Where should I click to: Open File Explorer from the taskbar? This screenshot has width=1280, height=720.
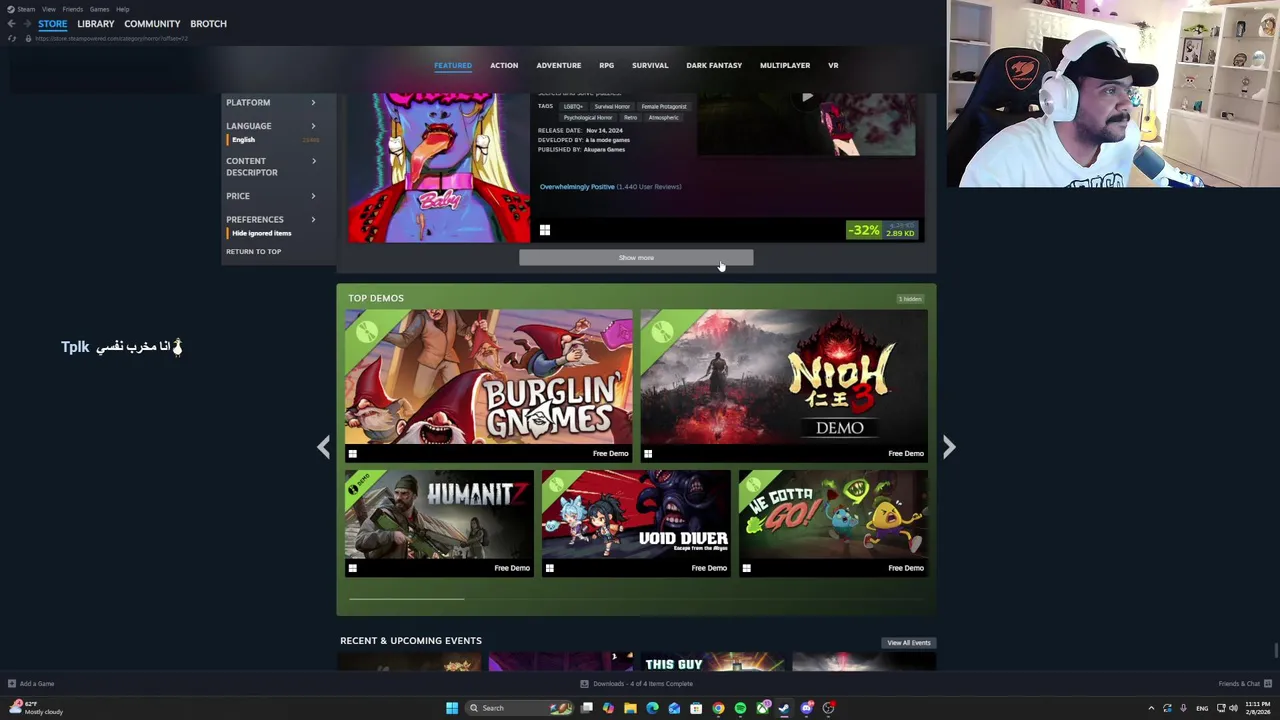(x=630, y=708)
